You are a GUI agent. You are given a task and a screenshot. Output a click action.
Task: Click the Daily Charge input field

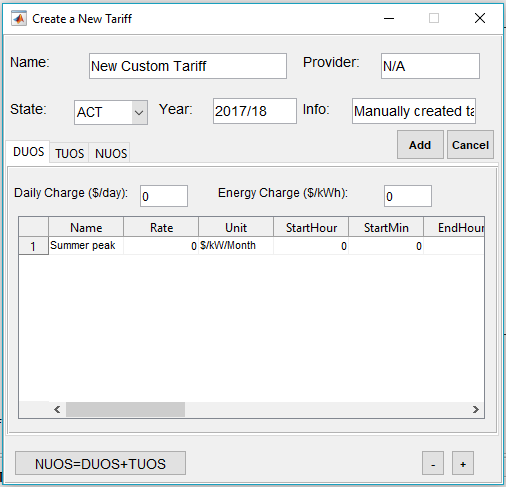(x=164, y=196)
